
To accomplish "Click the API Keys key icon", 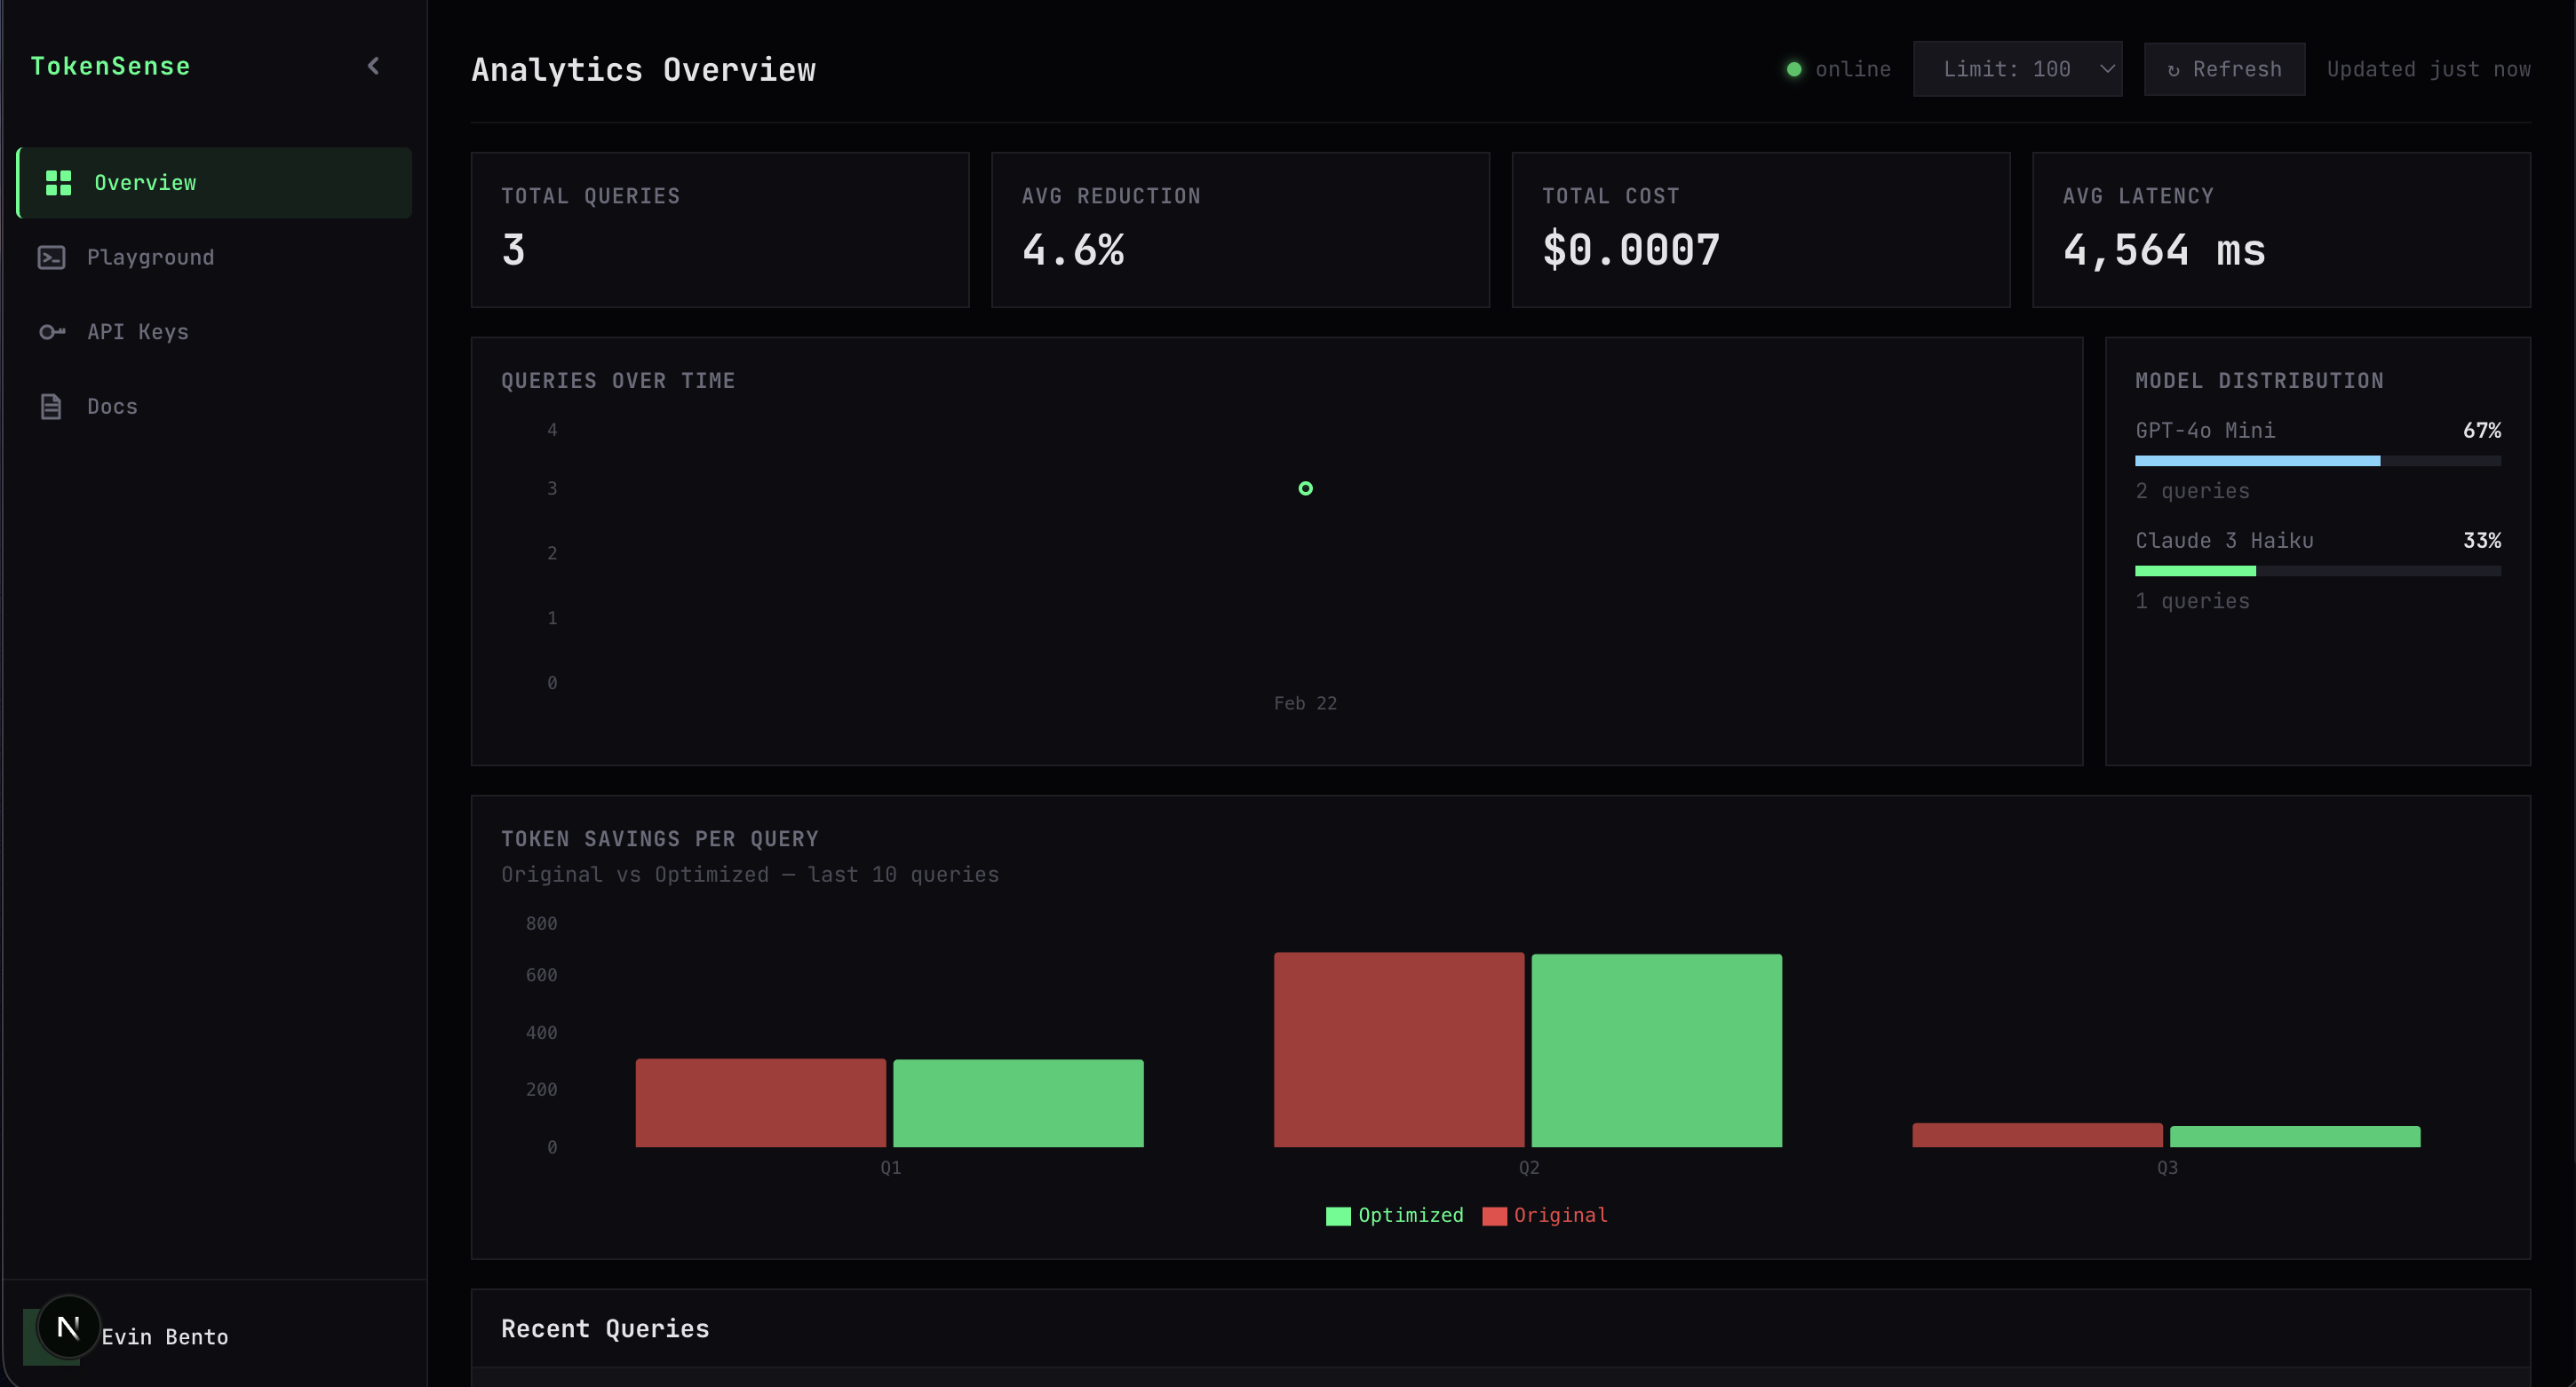I will [x=51, y=332].
